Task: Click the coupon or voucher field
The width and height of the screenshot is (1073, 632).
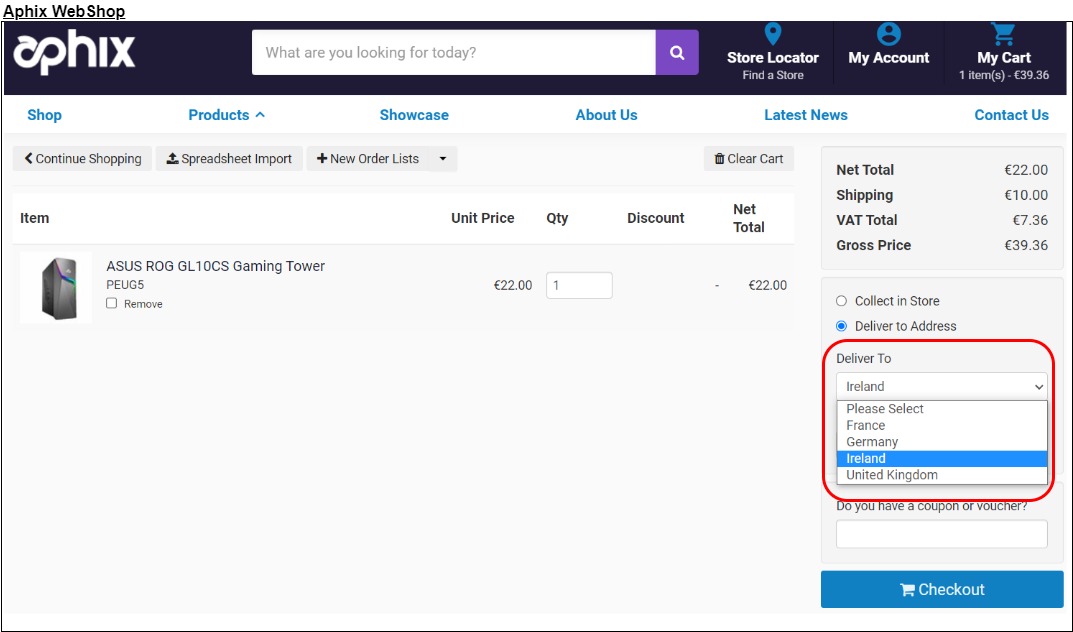Action: [x=941, y=534]
